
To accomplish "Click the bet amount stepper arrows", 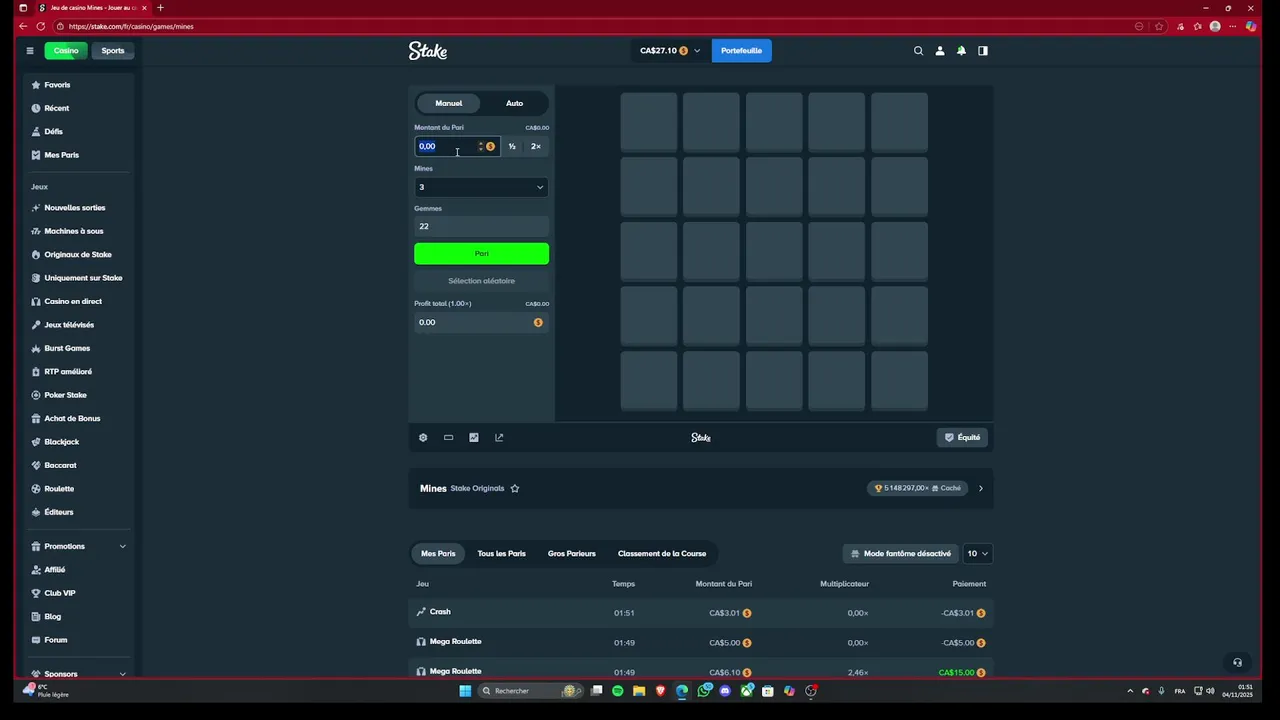I will point(480,146).
